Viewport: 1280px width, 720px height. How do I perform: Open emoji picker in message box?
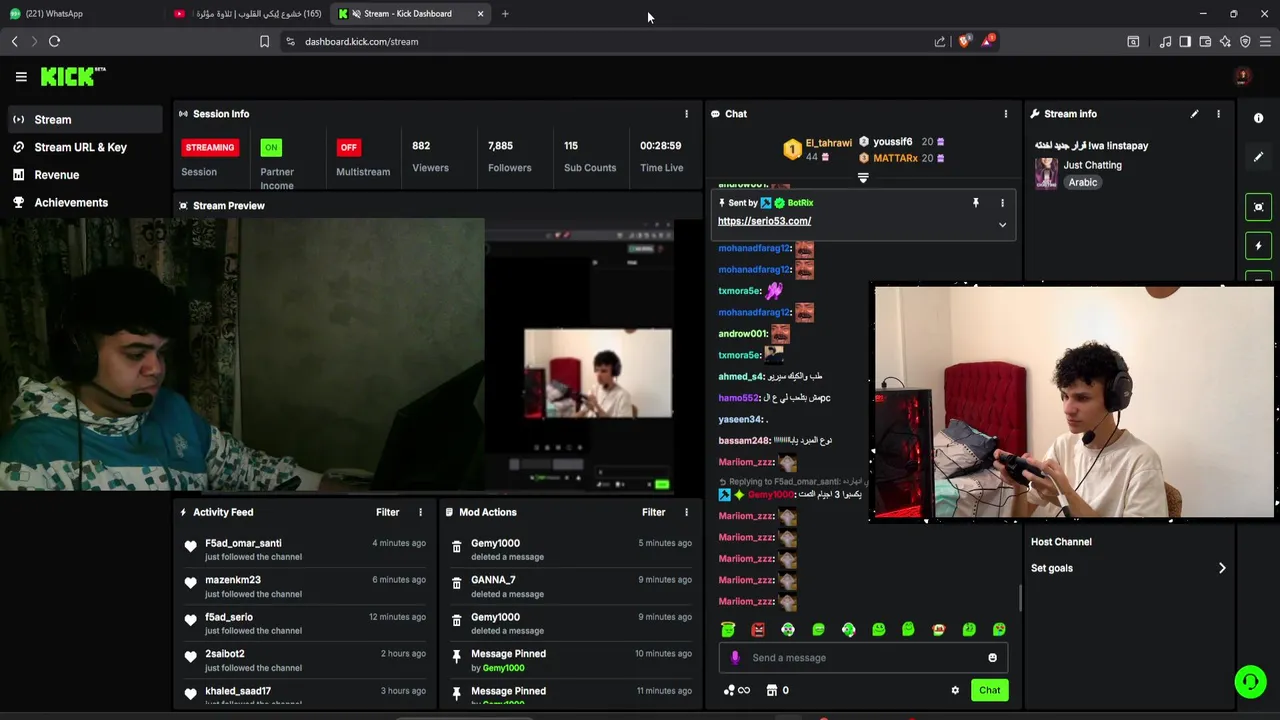tap(992, 658)
